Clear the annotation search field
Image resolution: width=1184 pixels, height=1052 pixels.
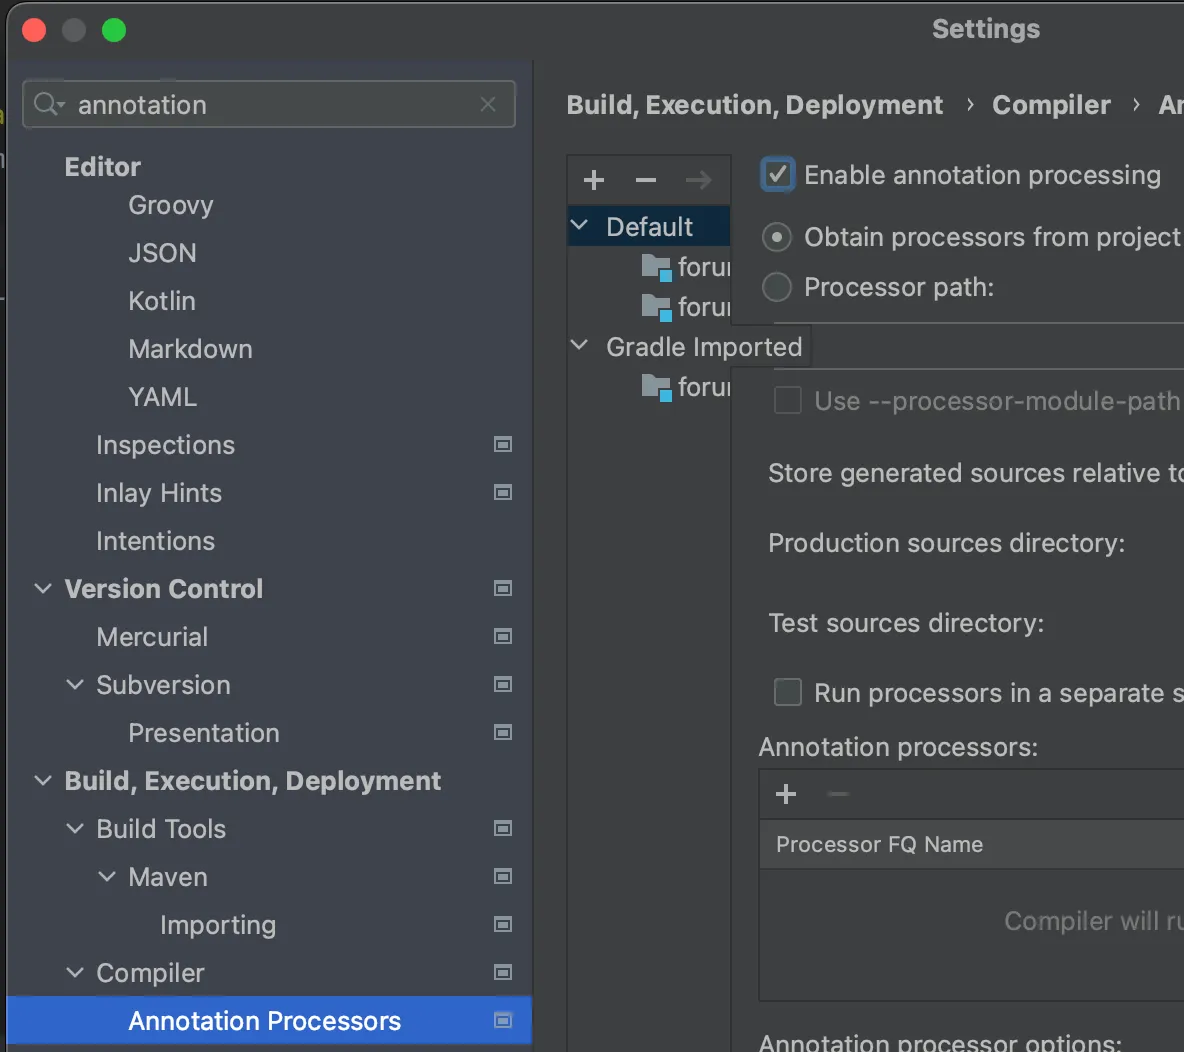488,104
